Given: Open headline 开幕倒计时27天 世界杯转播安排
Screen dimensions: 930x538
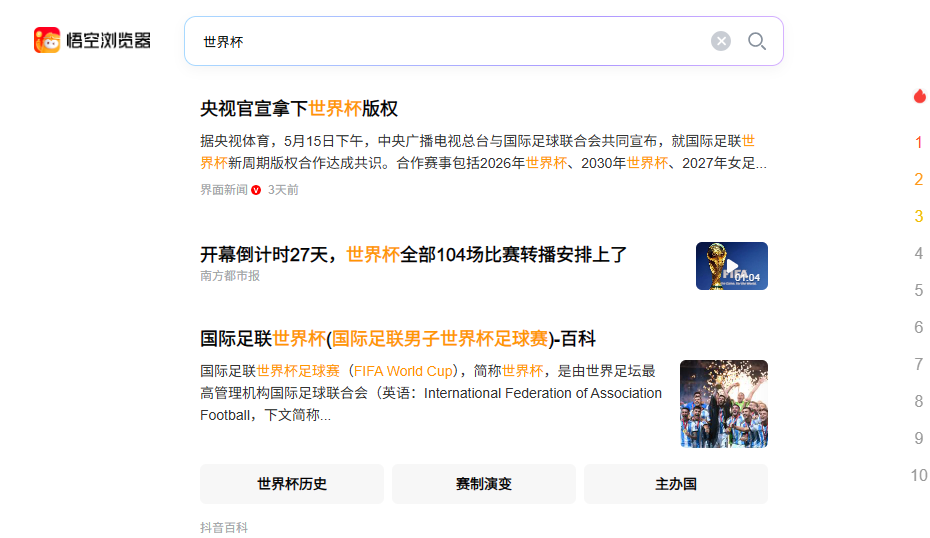Looking at the screenshot, I should (413, 254).
